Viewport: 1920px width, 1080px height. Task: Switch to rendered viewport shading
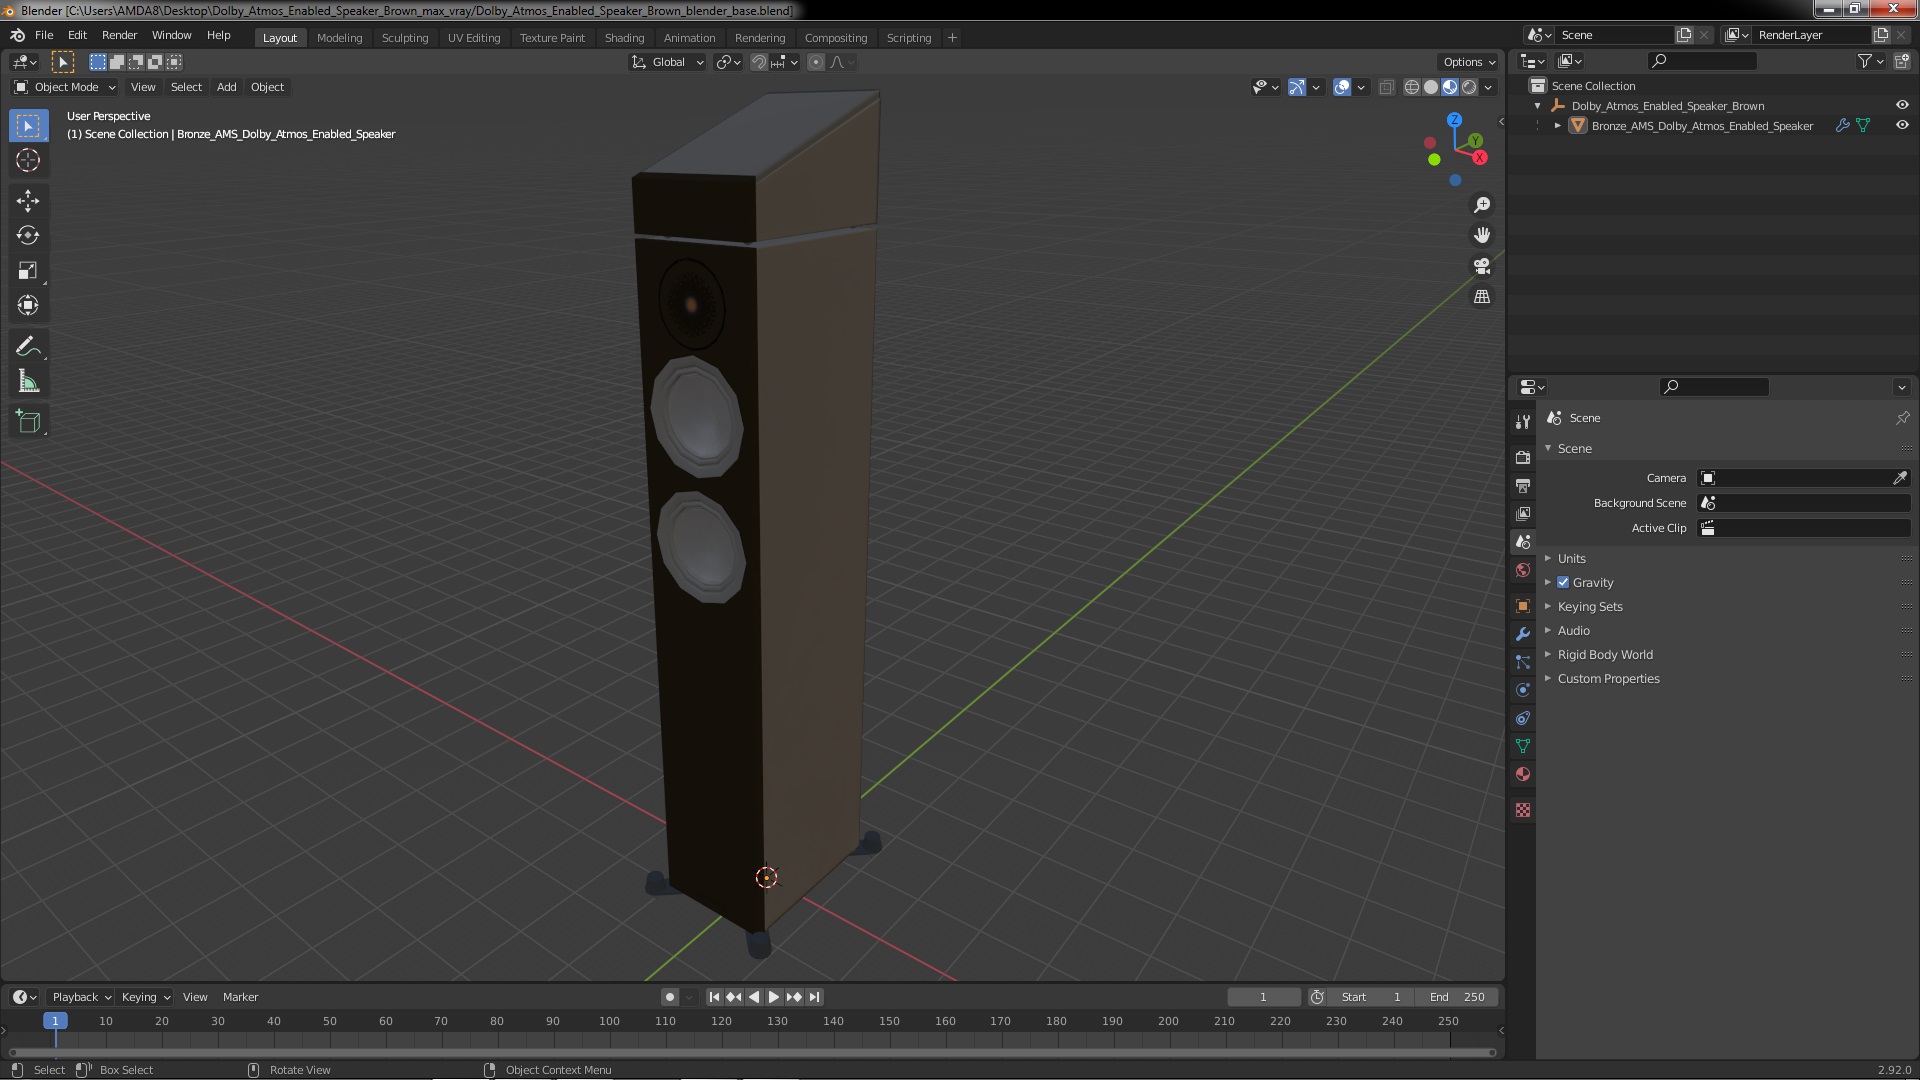(1469, 87)
